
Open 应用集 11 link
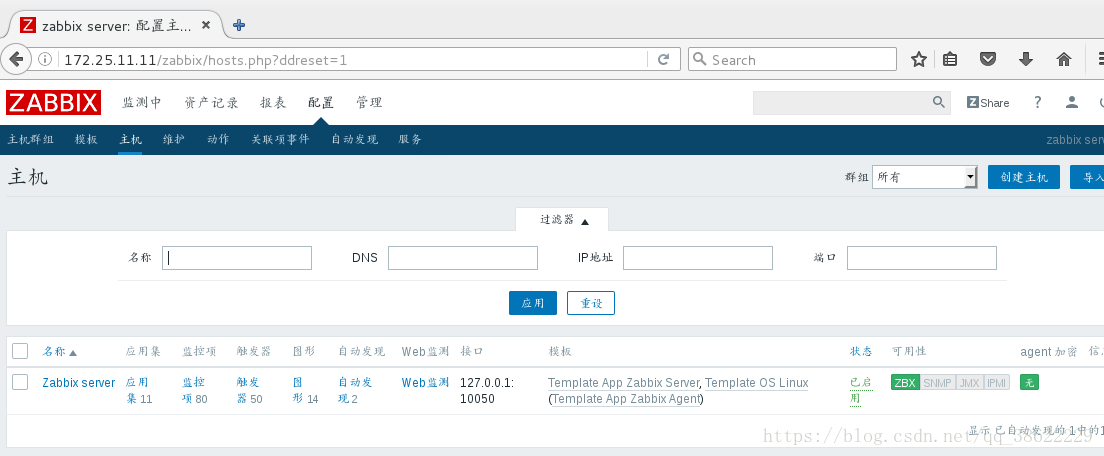139,391
